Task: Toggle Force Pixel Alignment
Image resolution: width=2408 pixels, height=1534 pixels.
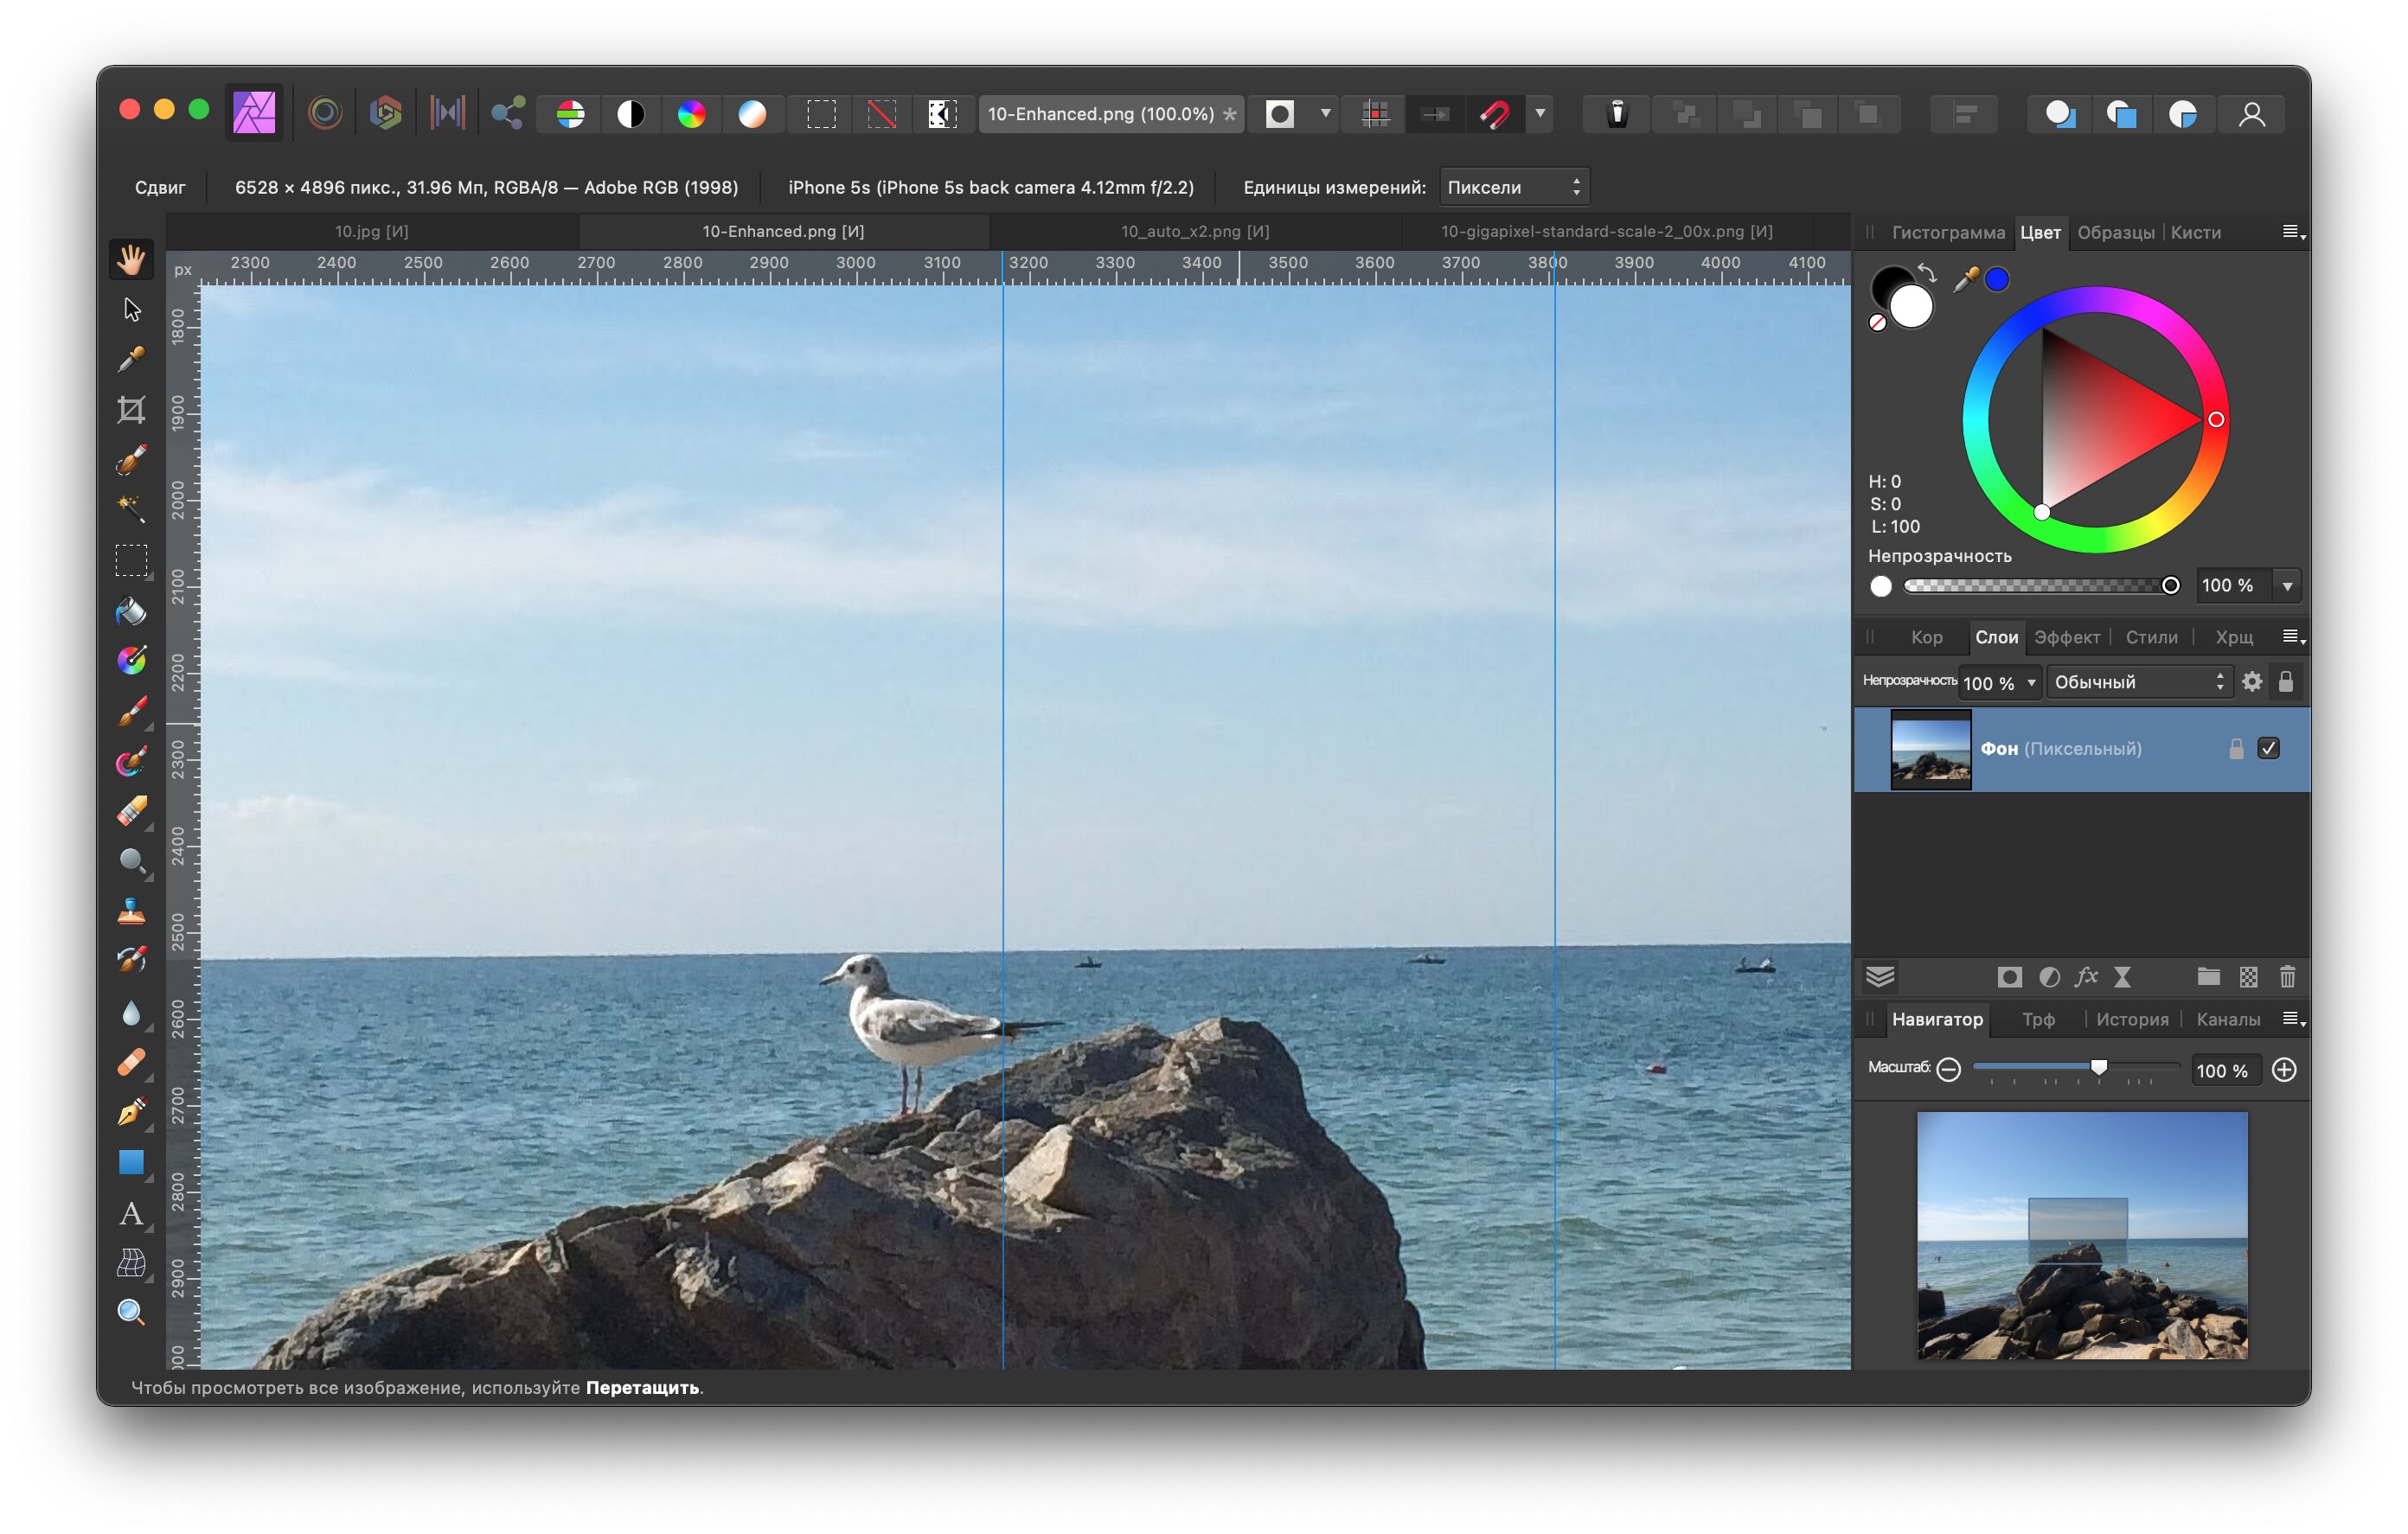Action: point(1436,114)
